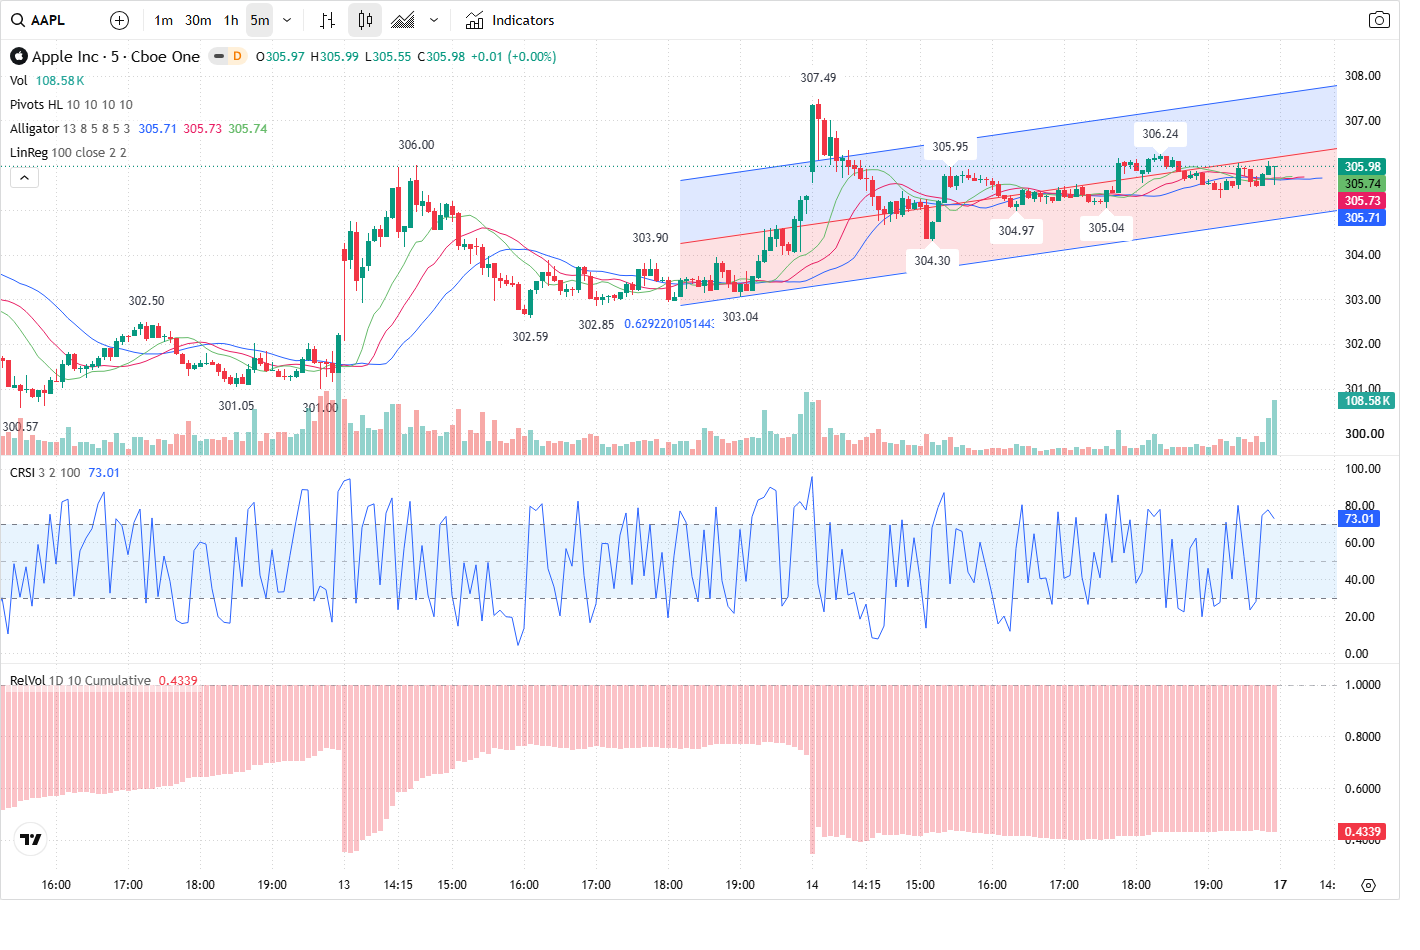The image size is (1420, 950).
Task: Click the pink 305.73 price label
Action: tap(1362, 201)
